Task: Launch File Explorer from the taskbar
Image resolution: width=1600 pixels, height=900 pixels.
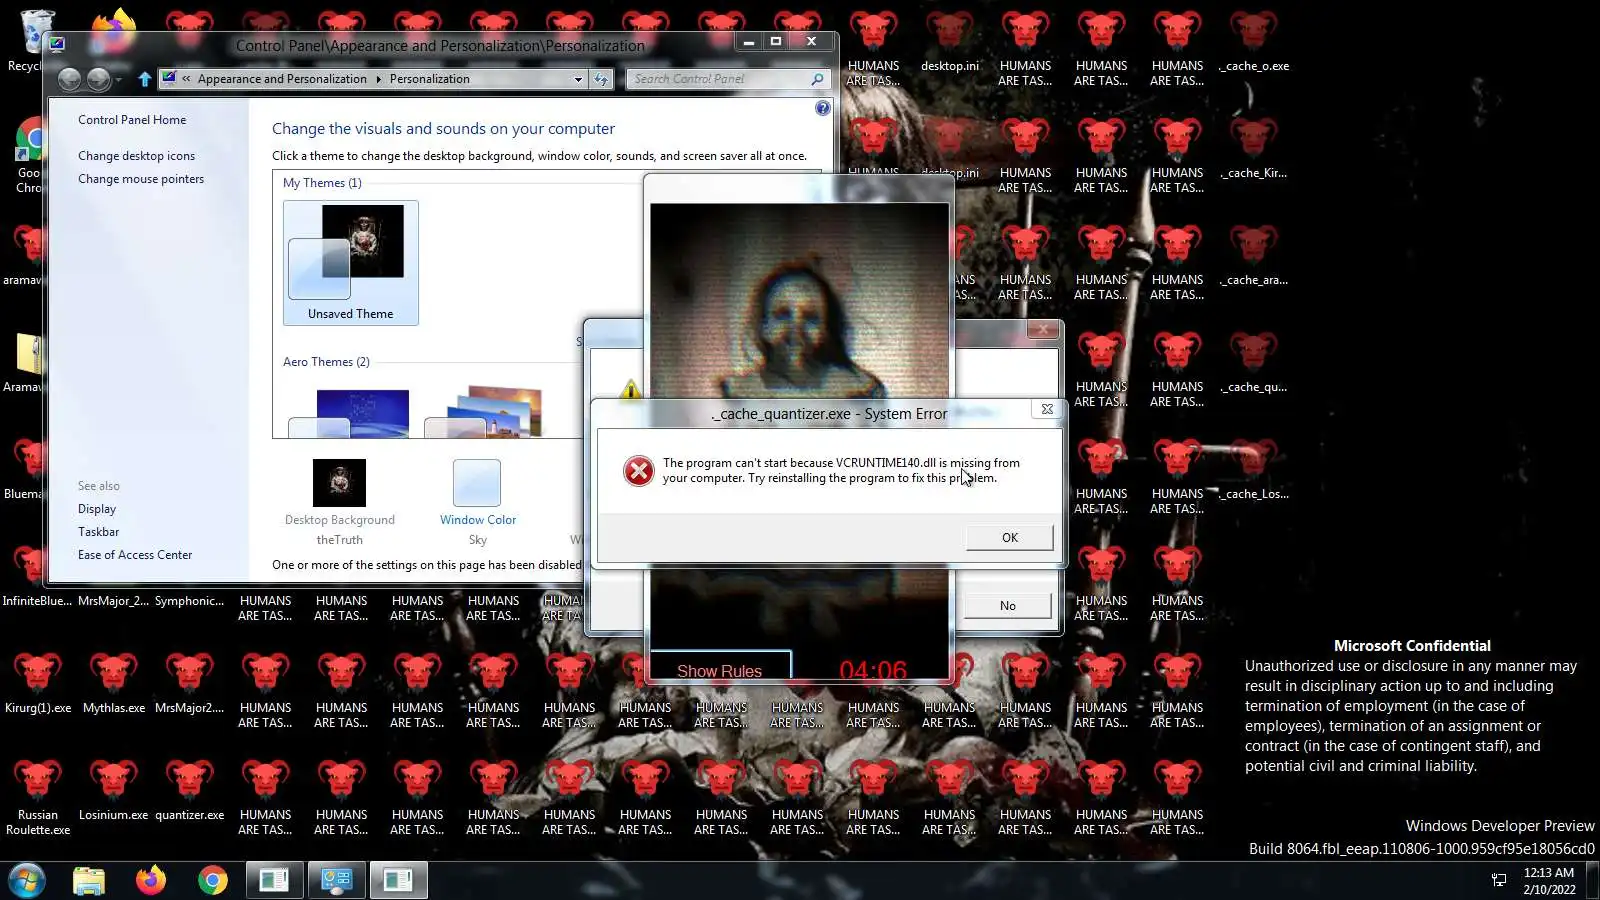Action: [89, 880]
